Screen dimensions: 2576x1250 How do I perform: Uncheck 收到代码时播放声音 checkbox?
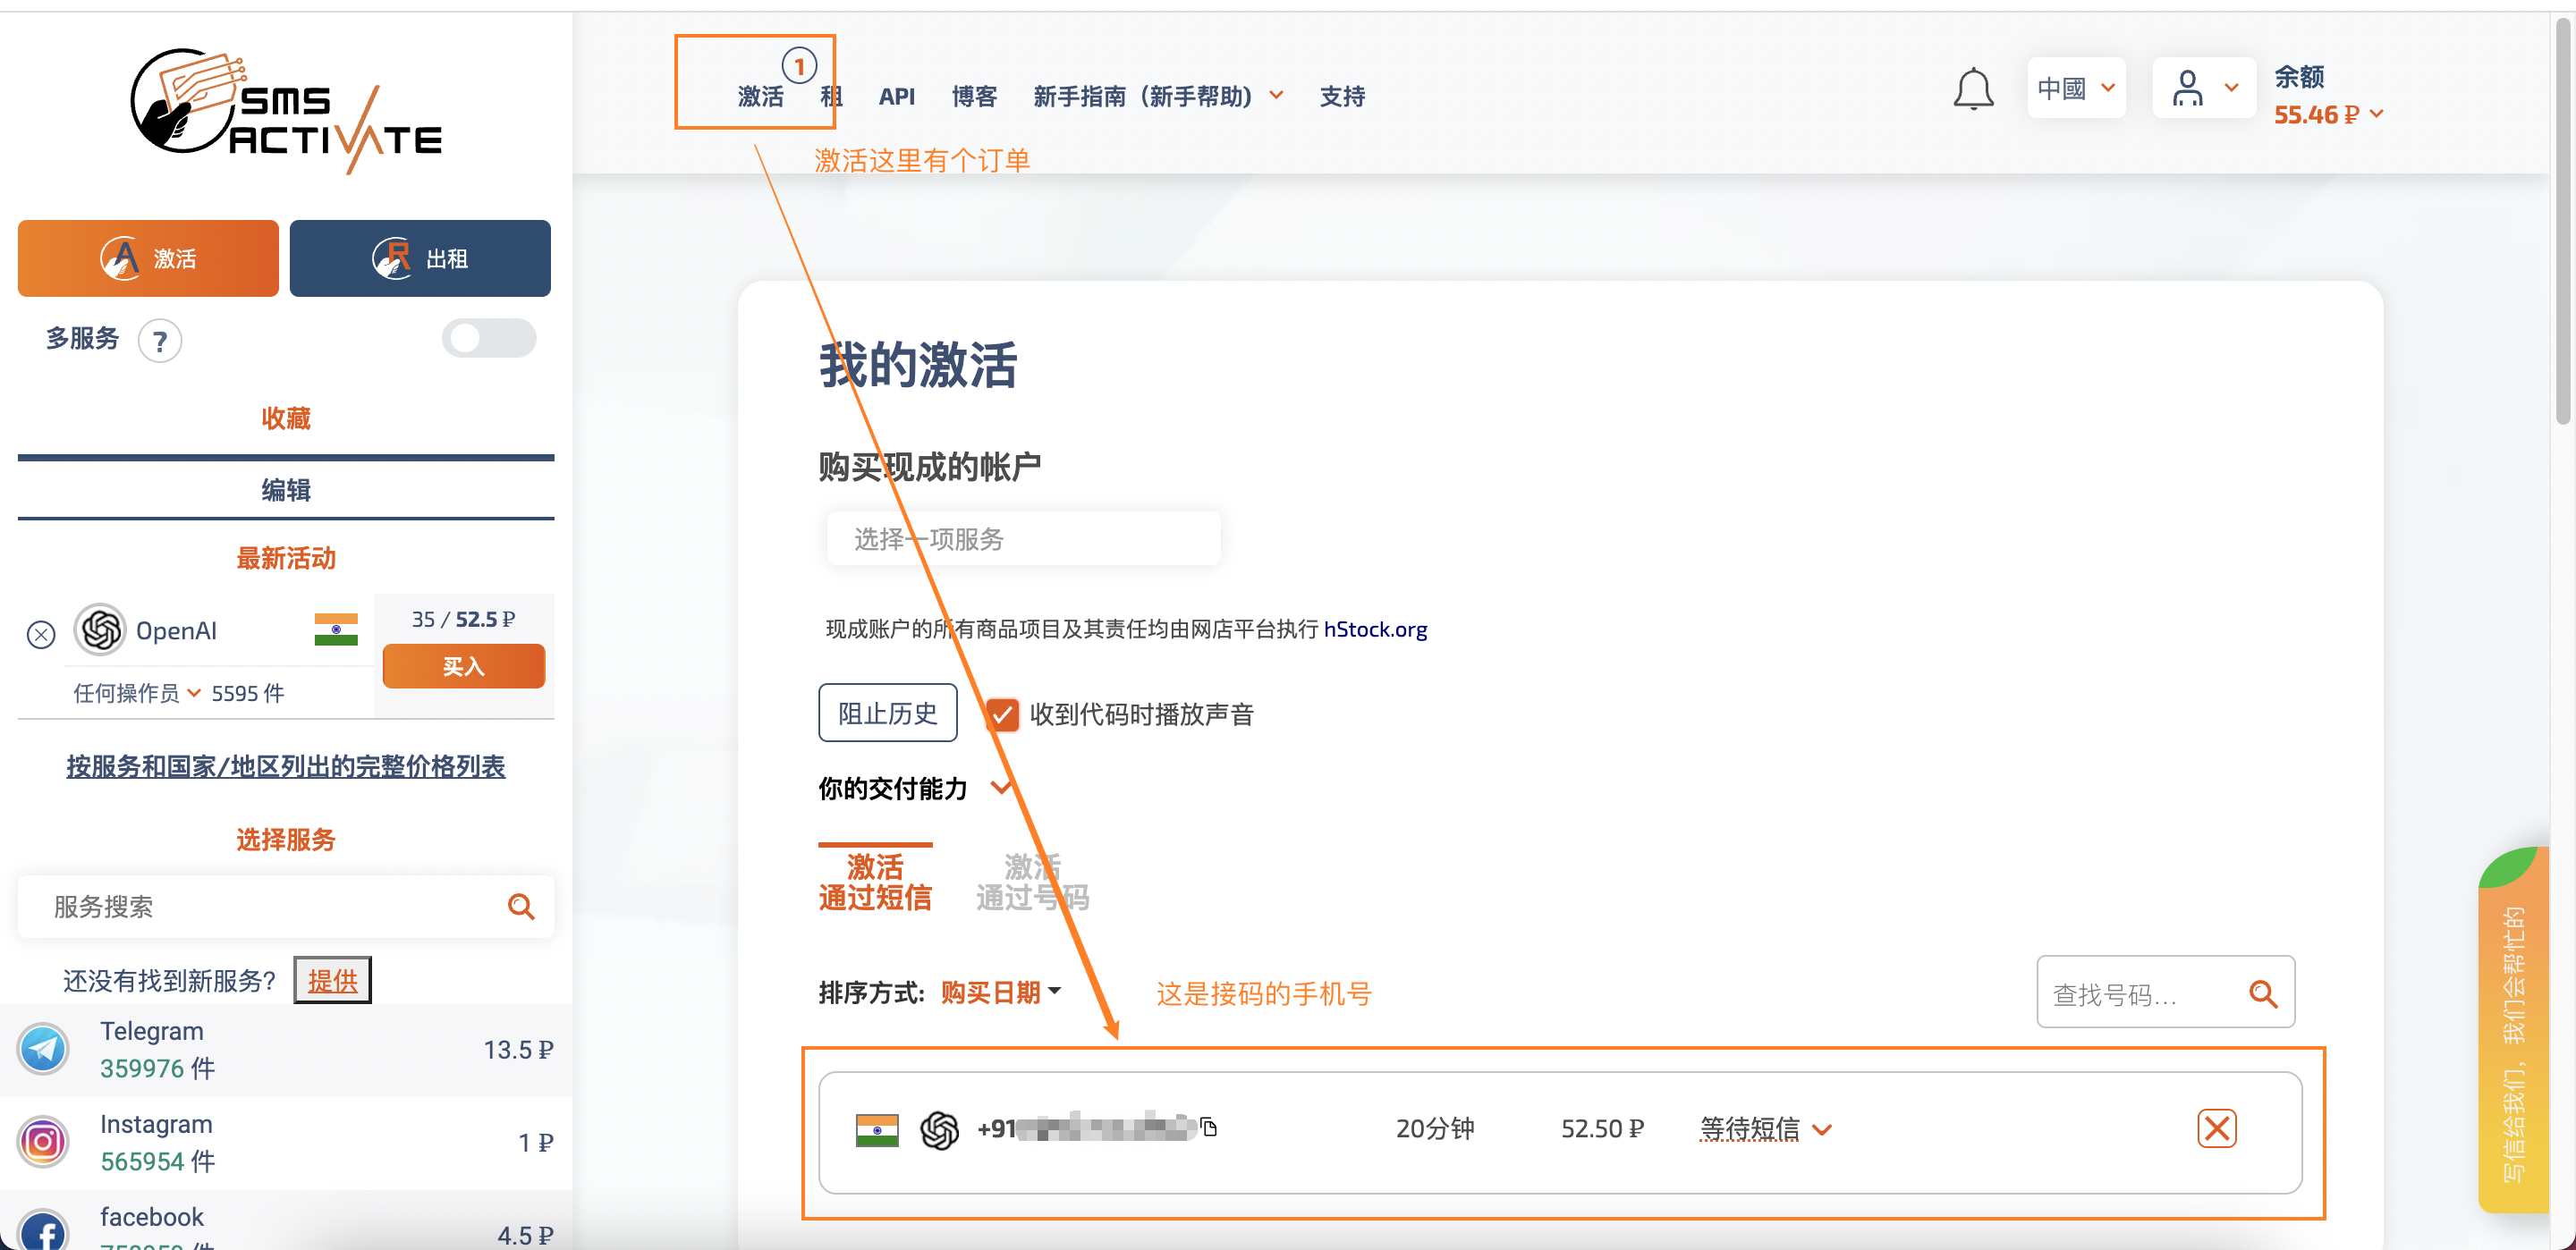coord(1001,714)
